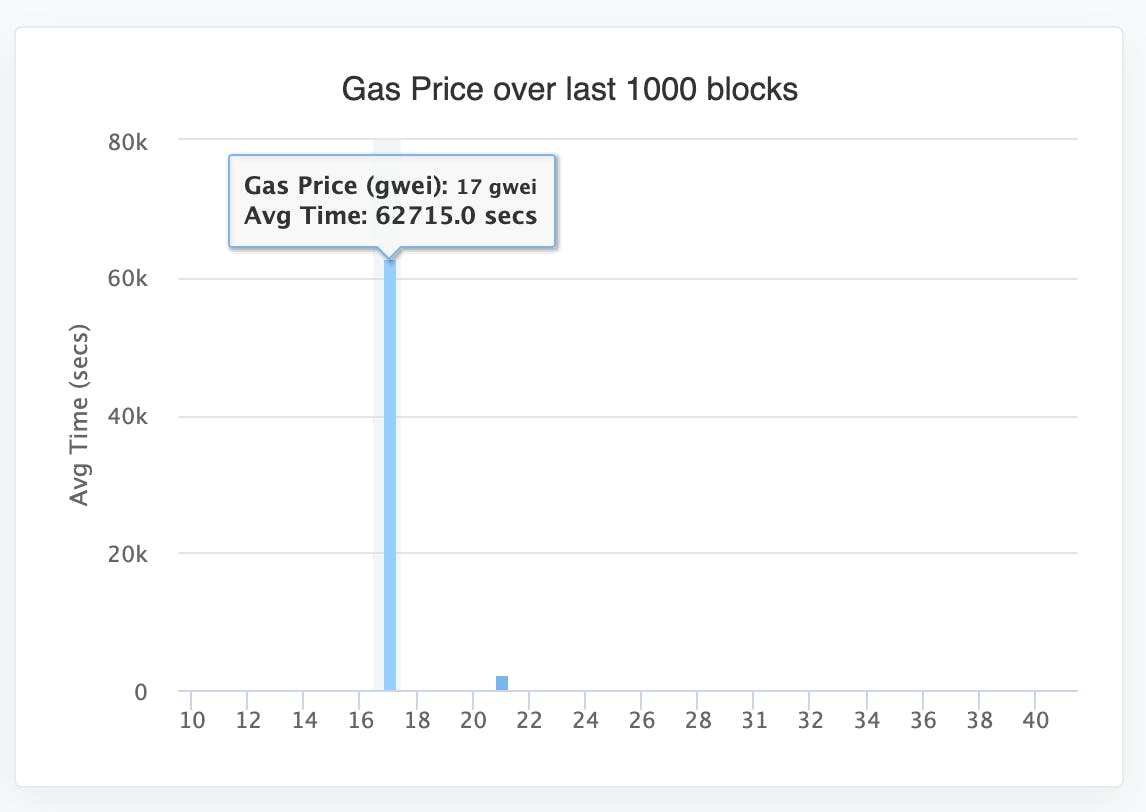Click the 20k y-axis label
Screen dimensions: 1146x812
click(x=128, y=554)
